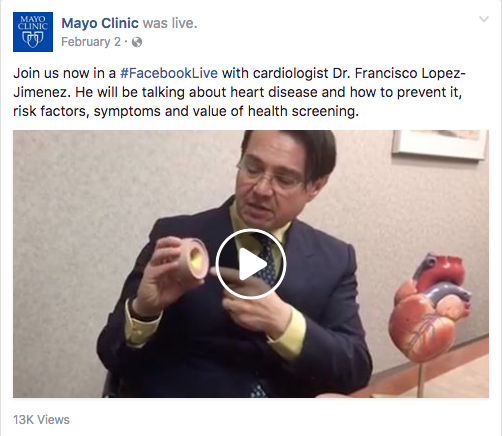
Task: Play the Facebook Live video
Action: 251,264
